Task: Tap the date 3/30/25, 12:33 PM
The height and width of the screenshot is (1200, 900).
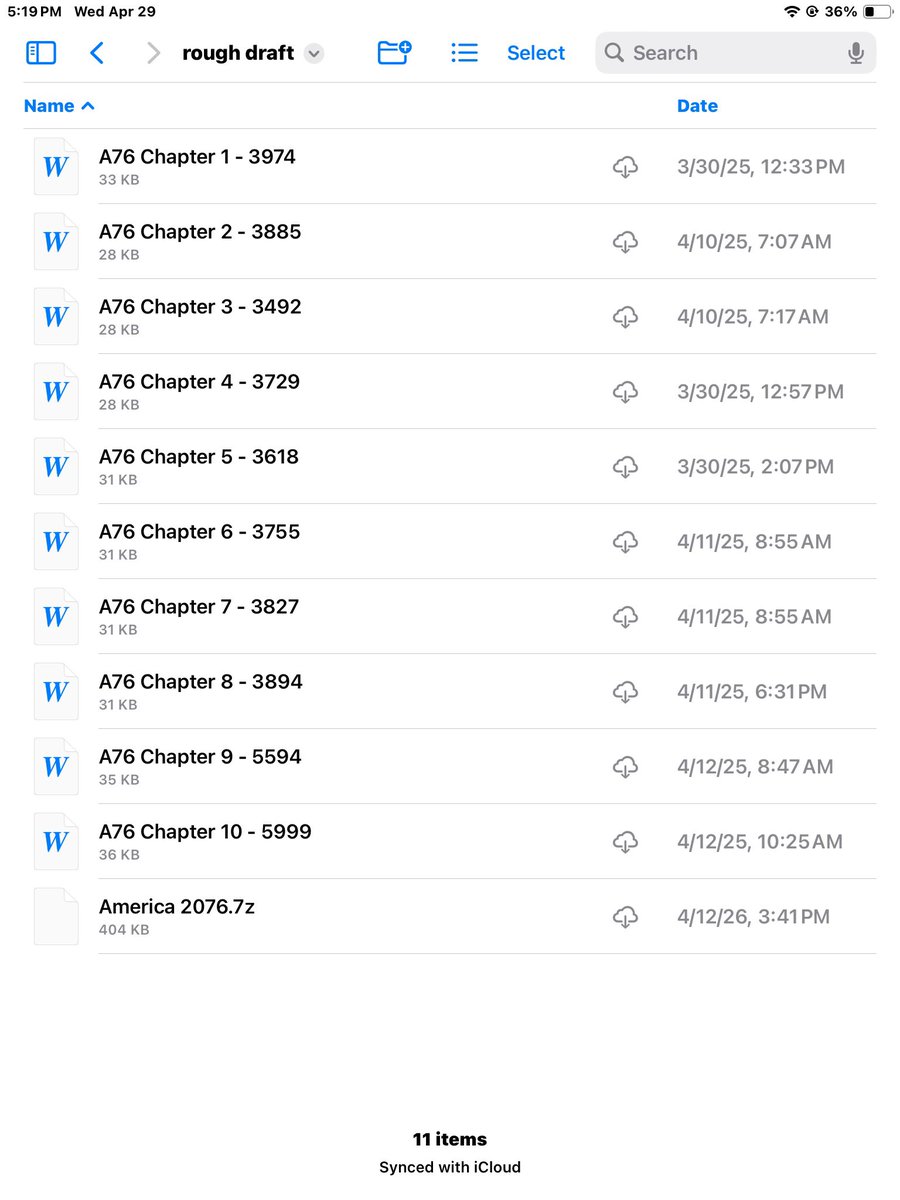Action: (x=761, y=167)
